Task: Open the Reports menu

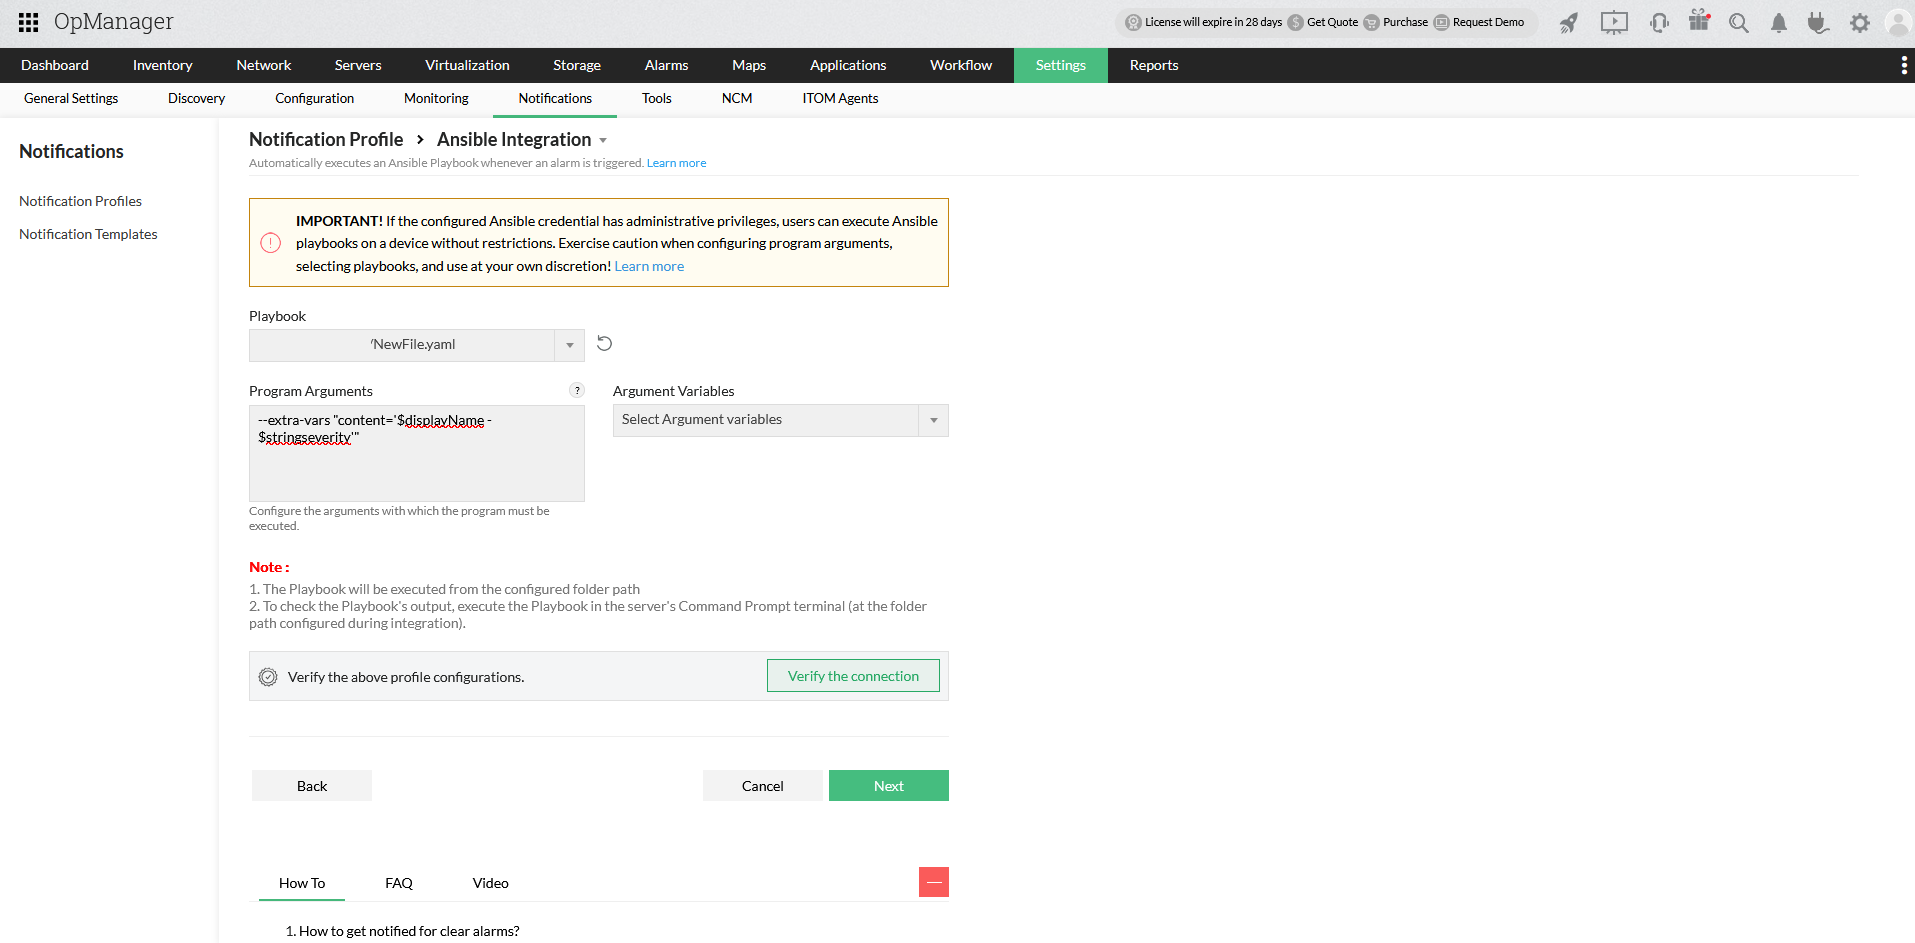Action: pyautogui.click(x=1154, y=65)
